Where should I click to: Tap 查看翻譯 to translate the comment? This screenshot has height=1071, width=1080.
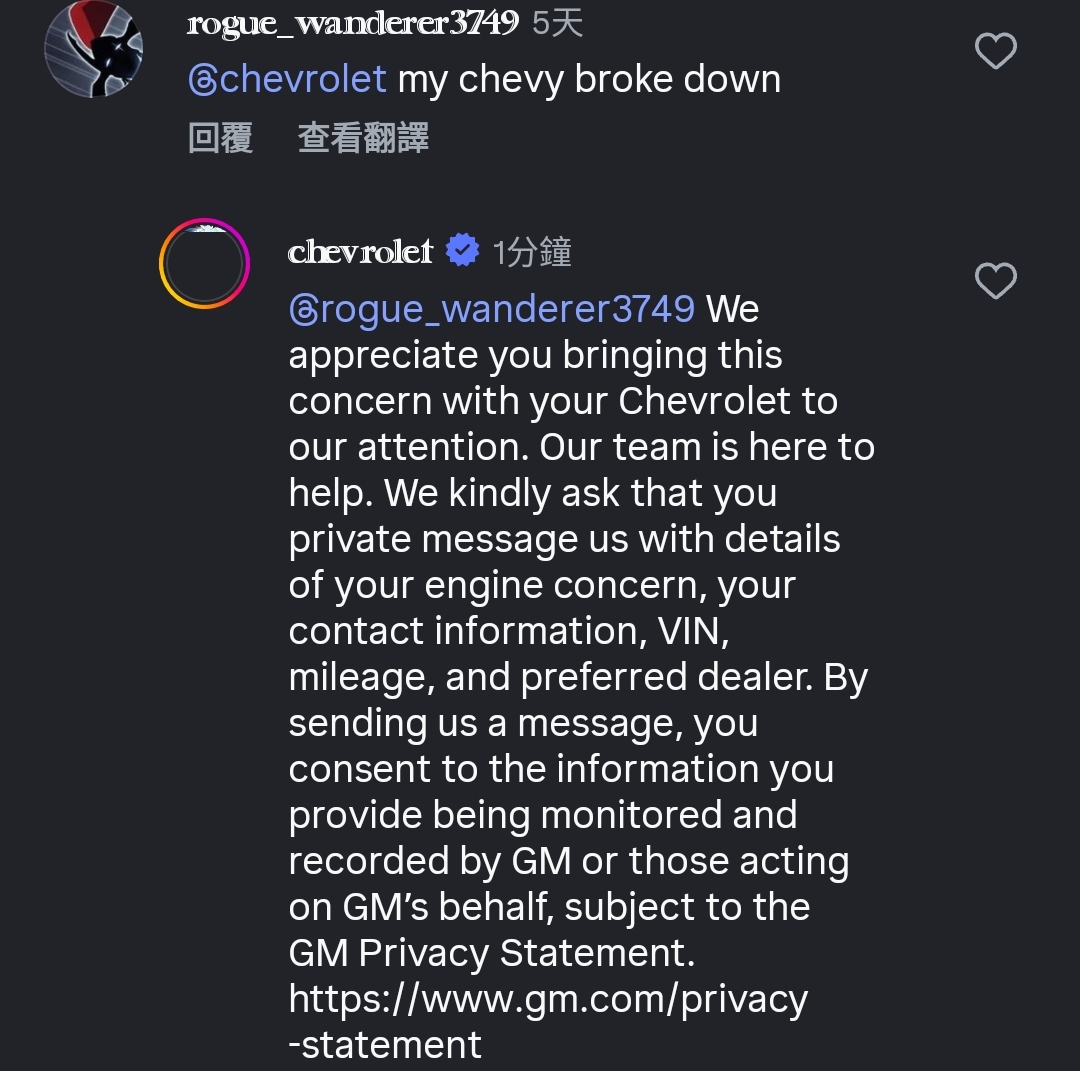(363, 138)
